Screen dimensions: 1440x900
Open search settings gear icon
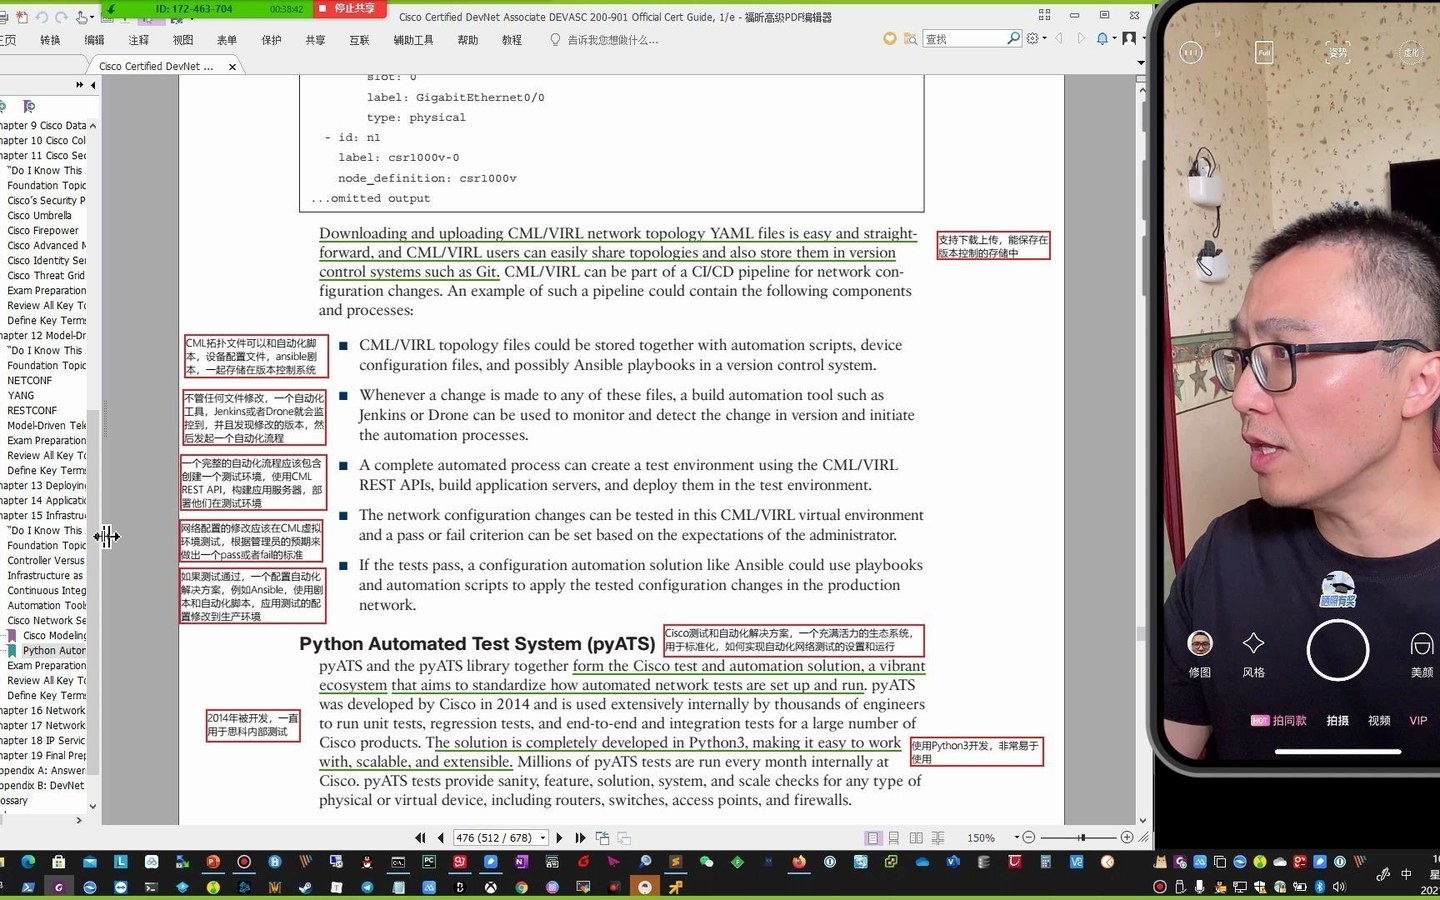point(1032,38)
